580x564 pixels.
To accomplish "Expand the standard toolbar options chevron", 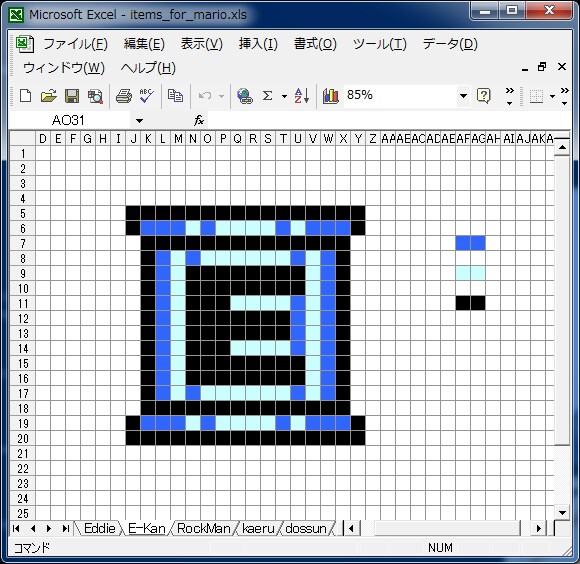I will coord(510,97).
